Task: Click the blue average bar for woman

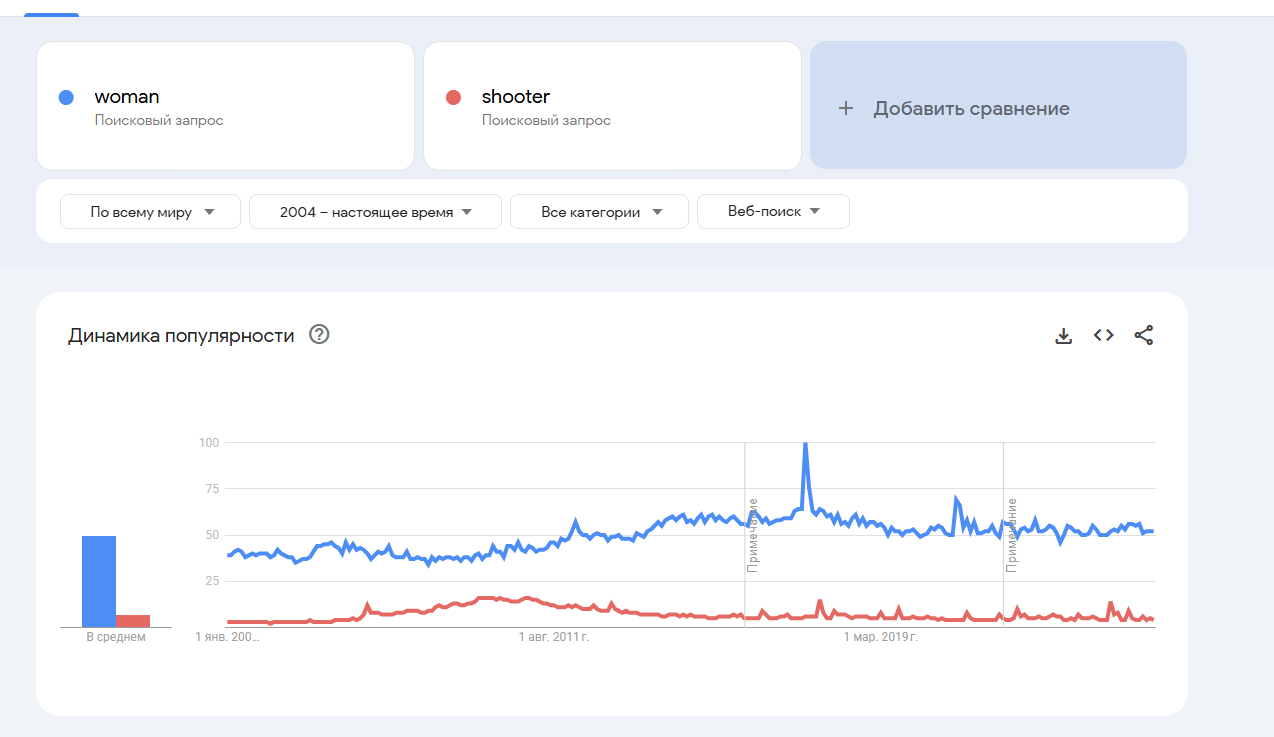Action: (99, 581)
